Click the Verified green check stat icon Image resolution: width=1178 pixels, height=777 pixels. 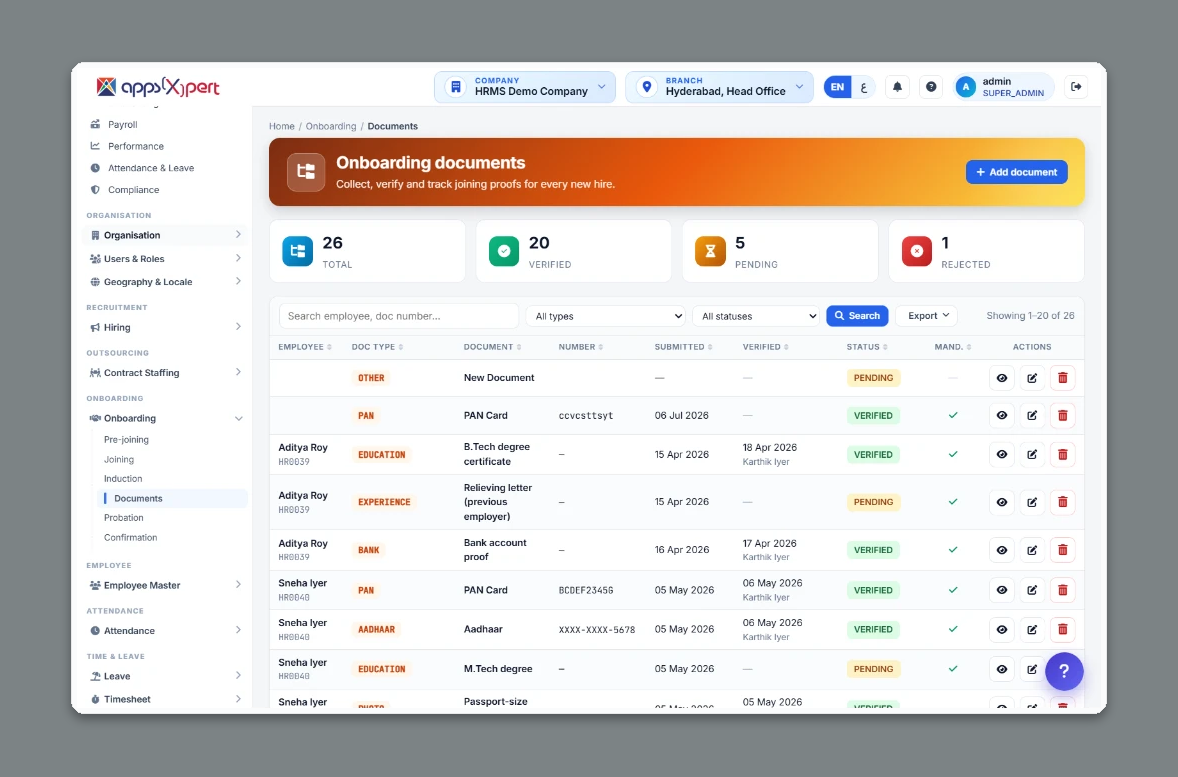click(504, 251)
